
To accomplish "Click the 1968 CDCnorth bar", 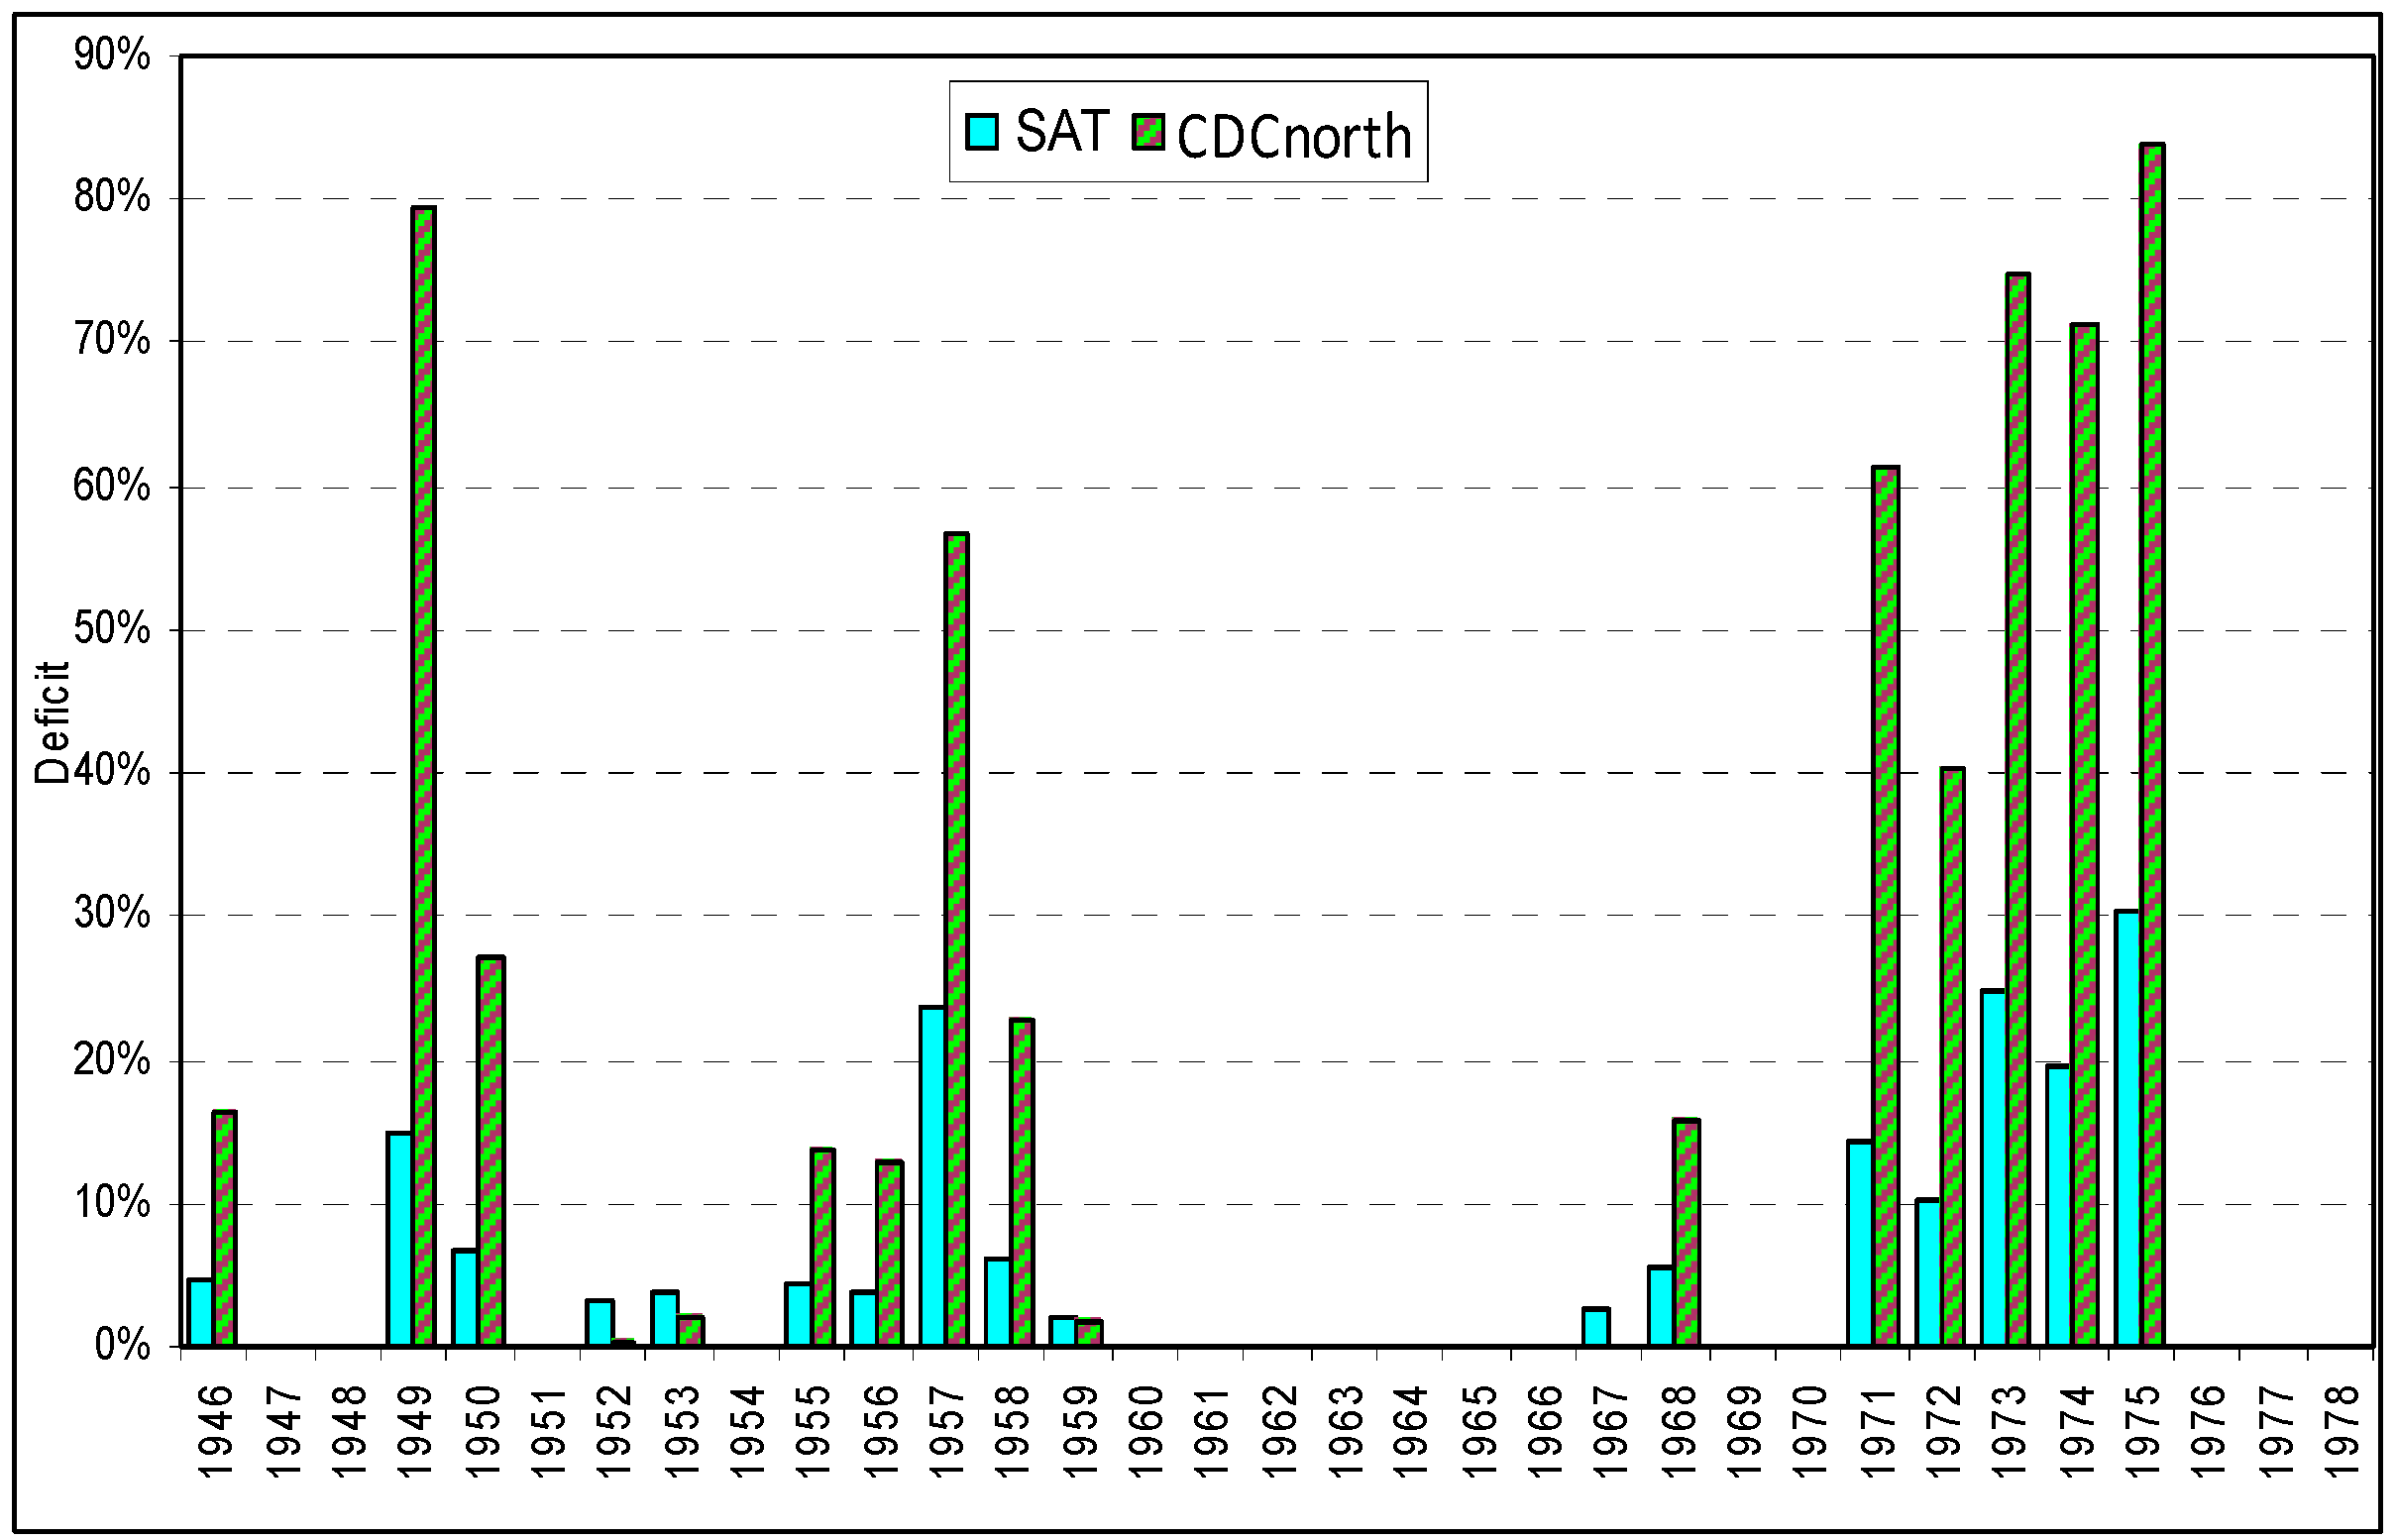I will (1686, 1232).
